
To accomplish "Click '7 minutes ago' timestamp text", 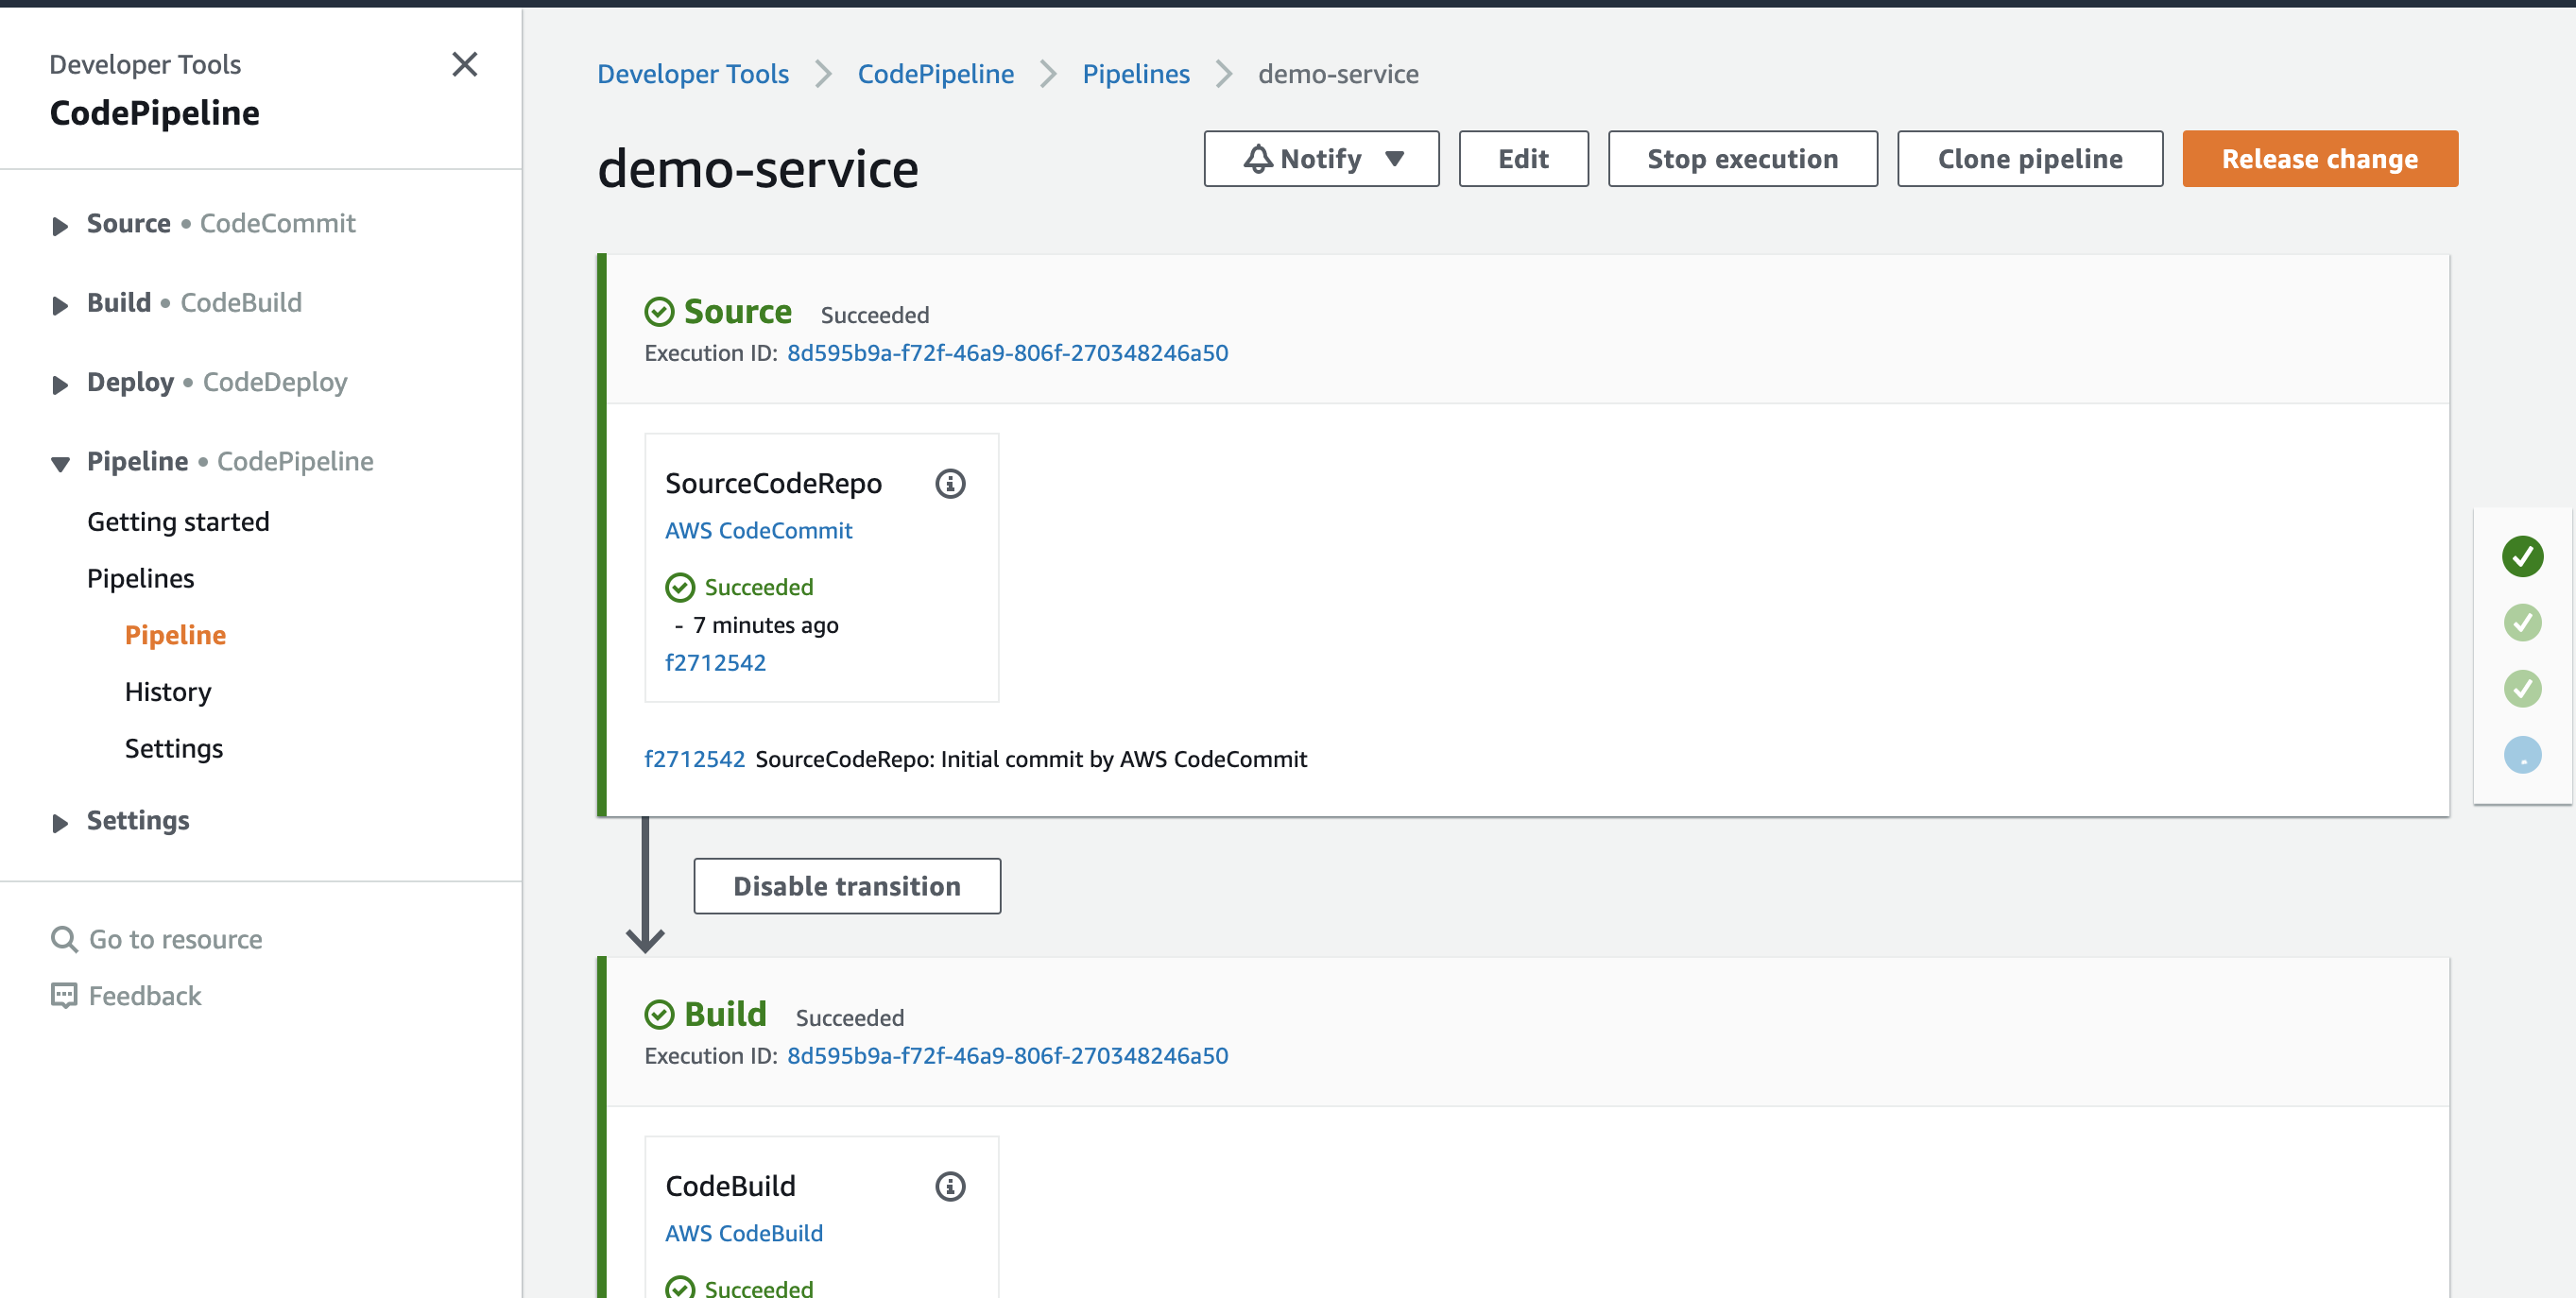I will coord(765,625).
